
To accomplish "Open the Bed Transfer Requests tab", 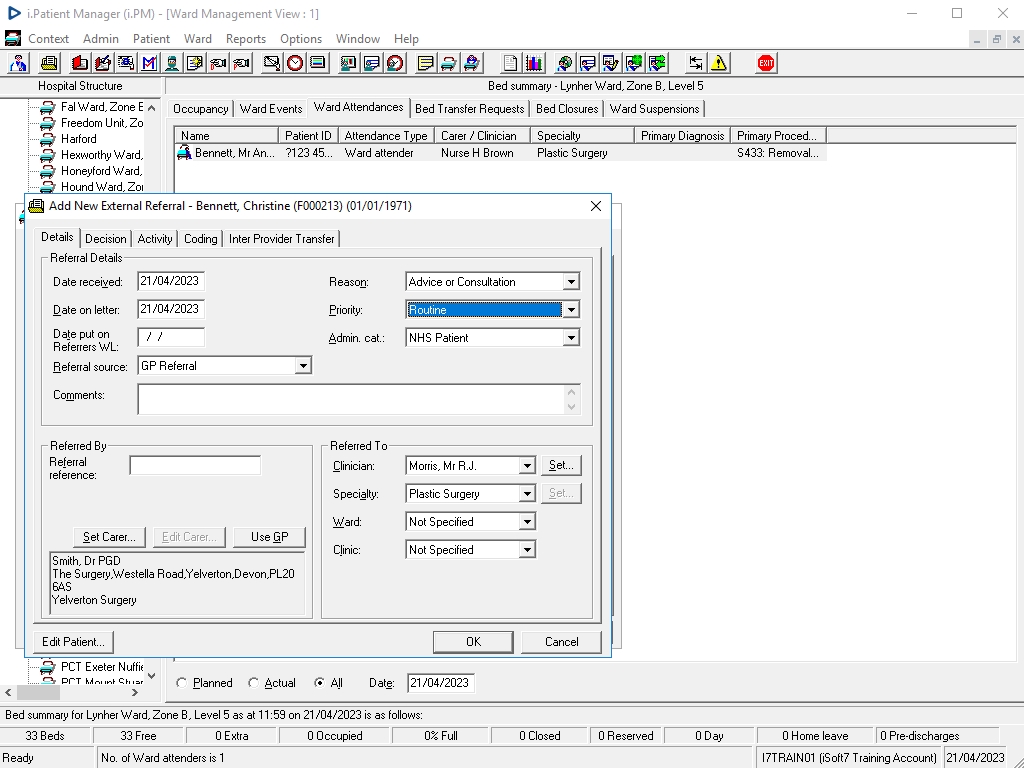I will pyautogui.click(x=470, y=109).
